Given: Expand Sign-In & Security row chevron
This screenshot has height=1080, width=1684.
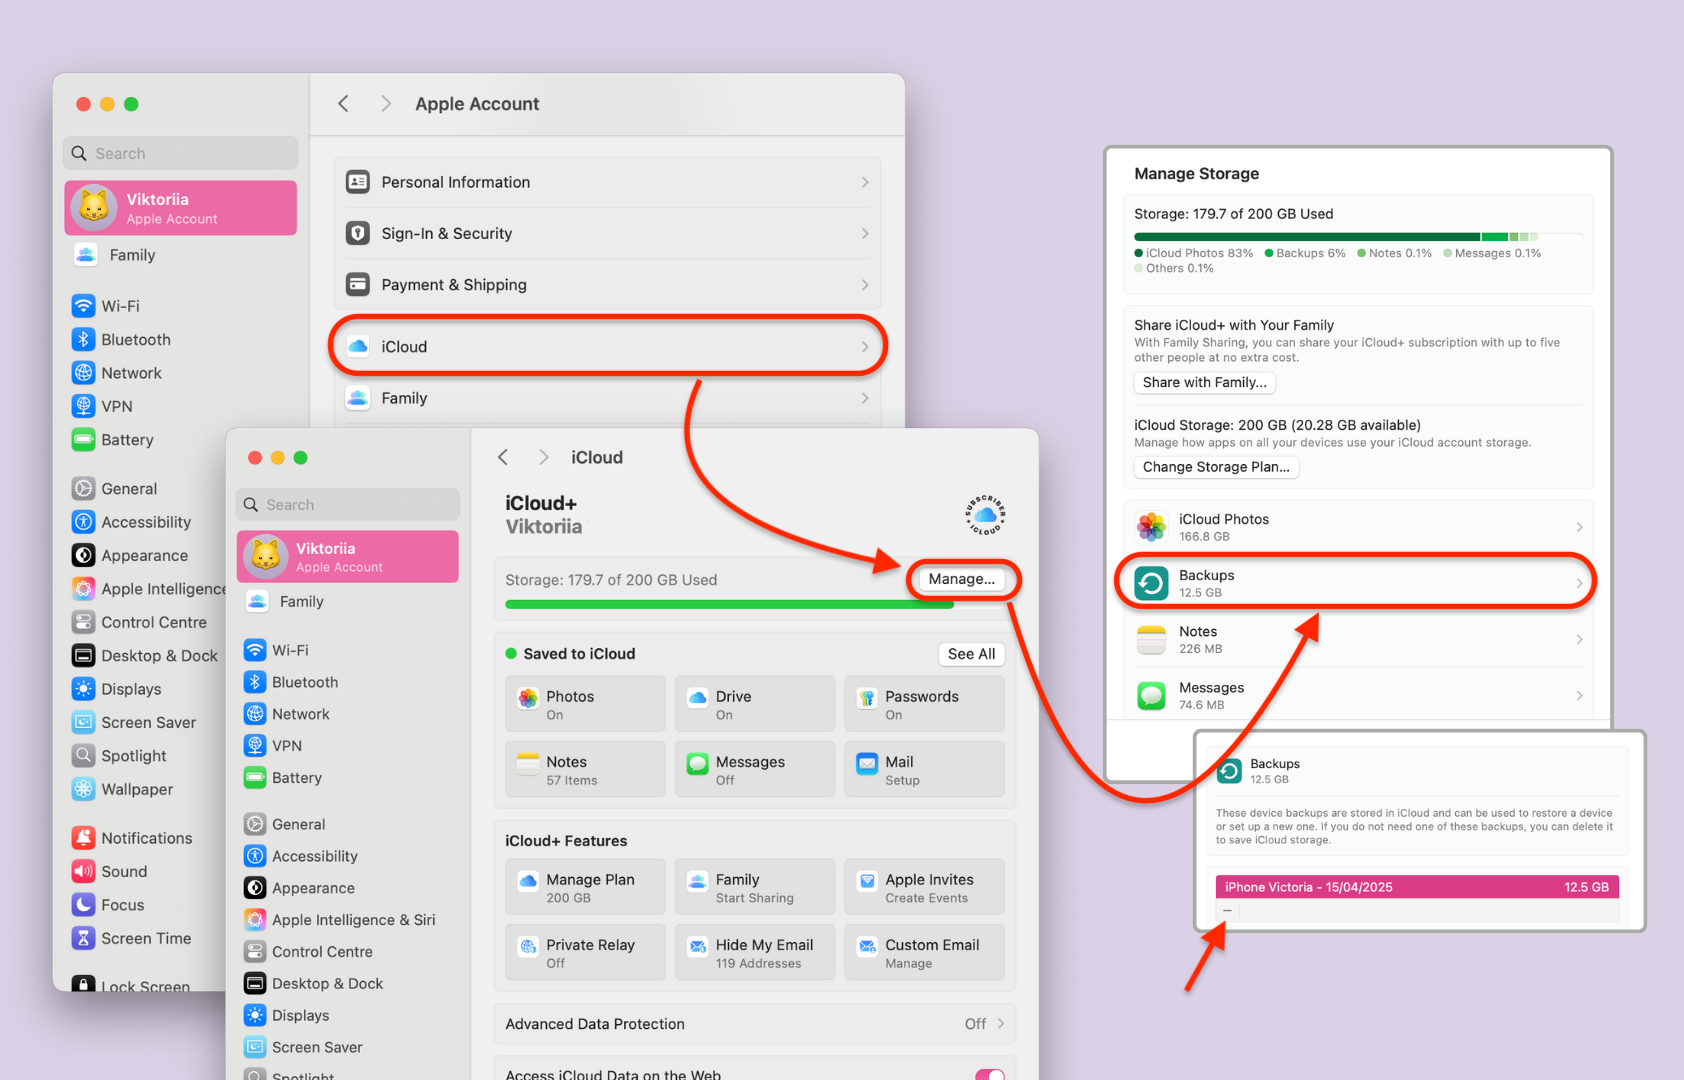Looking at the screenshot, I should 865,233.
